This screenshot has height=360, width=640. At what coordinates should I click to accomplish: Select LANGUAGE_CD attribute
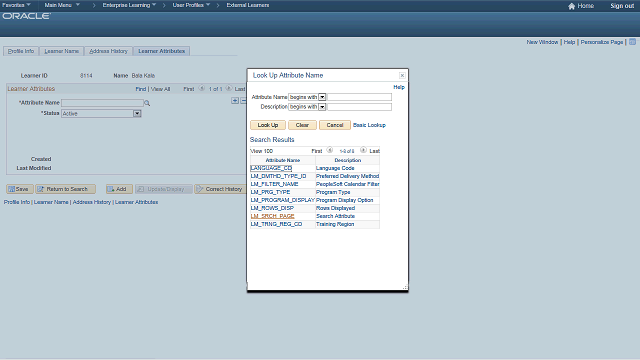click(x=271, y=168)
